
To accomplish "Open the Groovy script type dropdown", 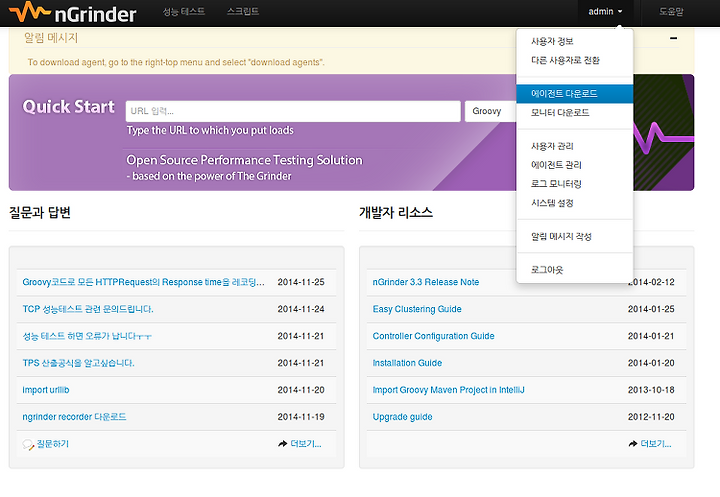I will coord(490,111).
